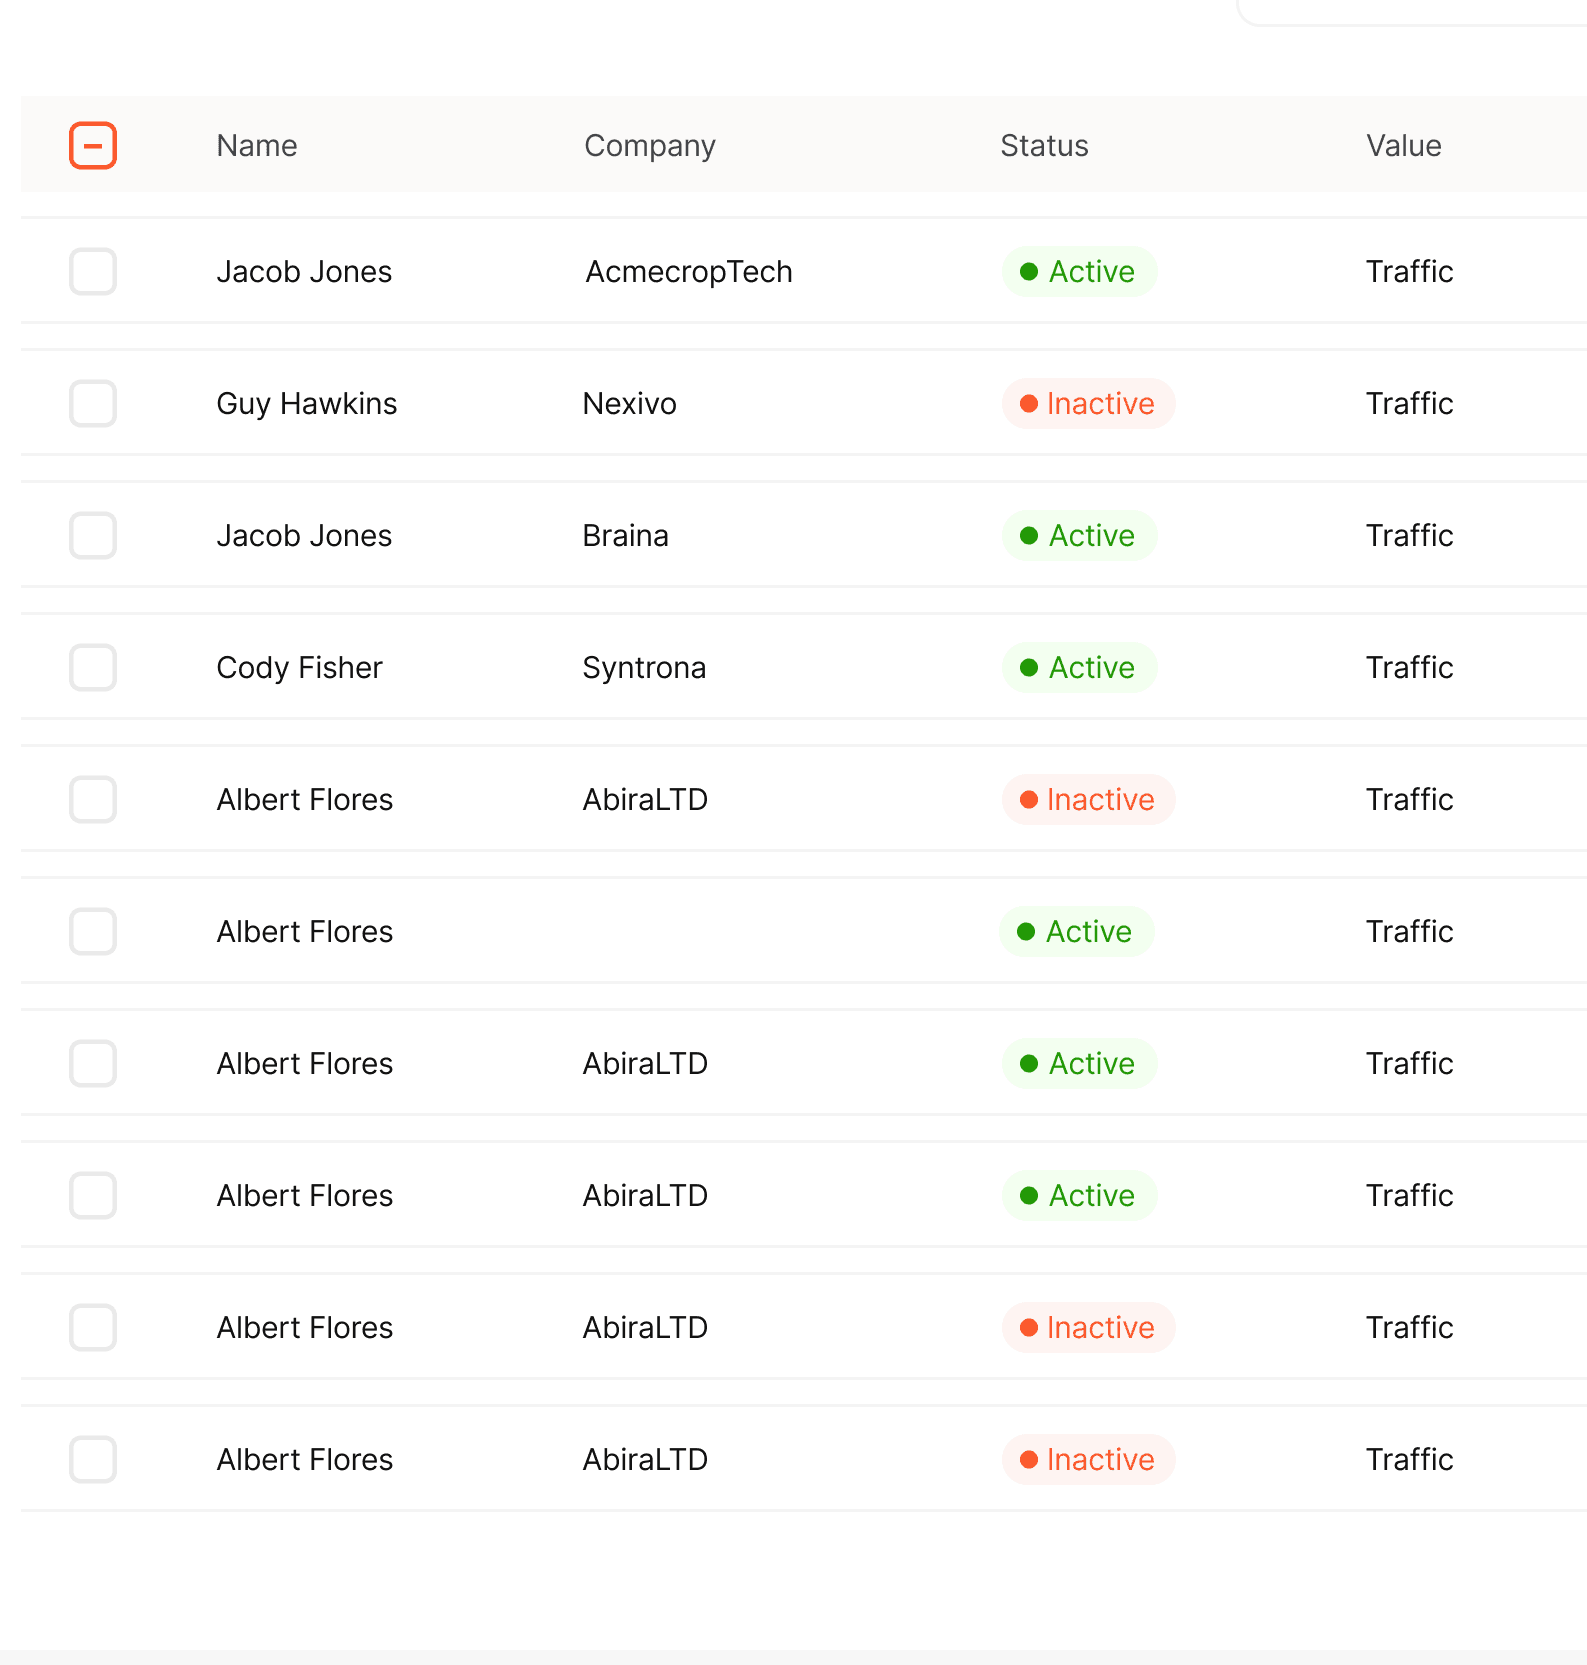The height and width of the screenshot is (1665, 1587).
Task: Check the box for Jacob Jones at AcmecropTech
Action: 93,271
